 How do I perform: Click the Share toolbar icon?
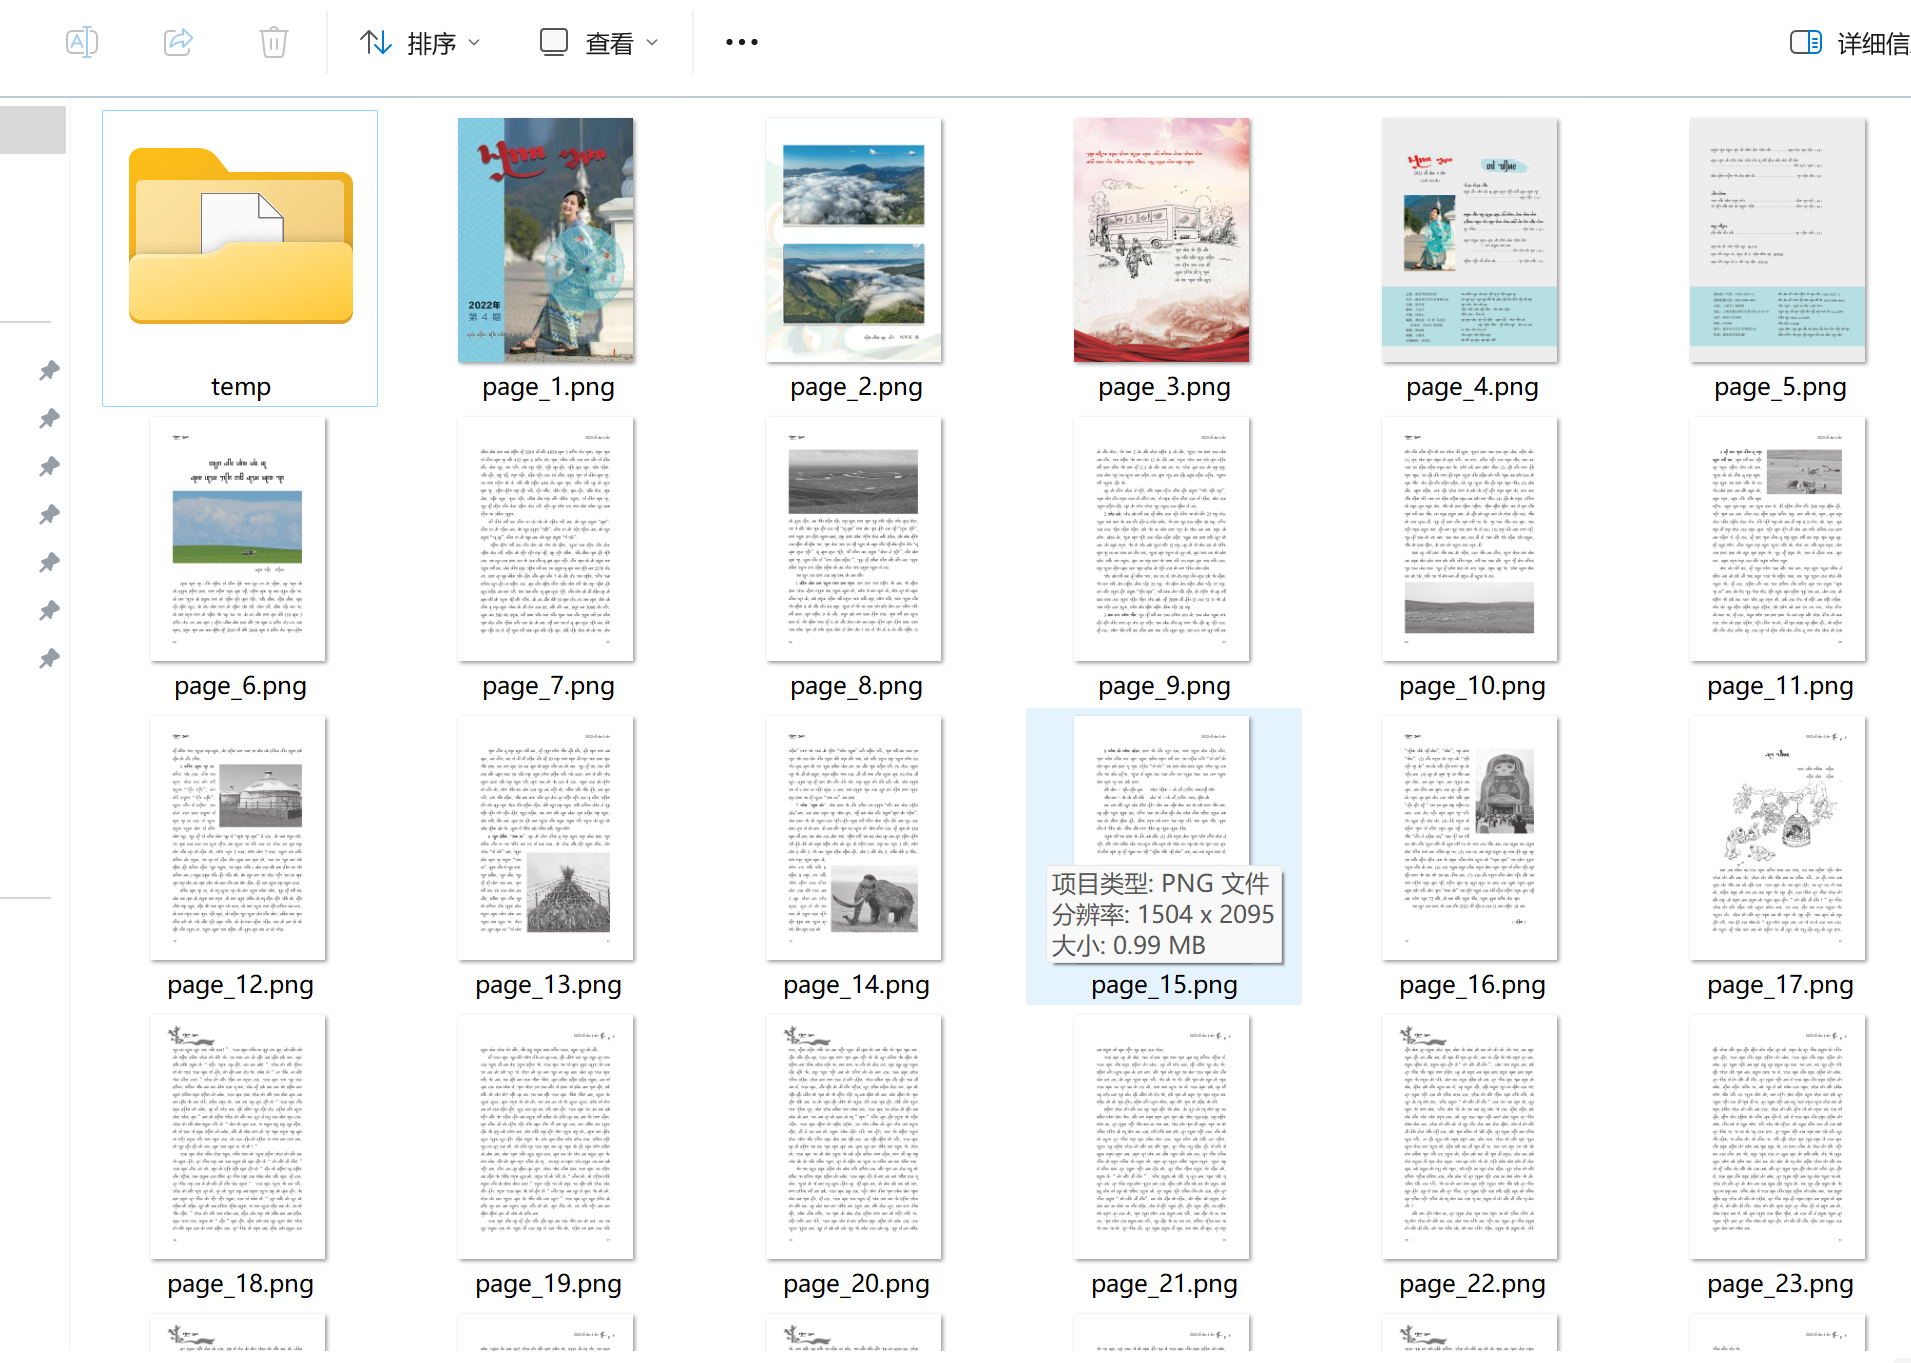(x=178, y=42)
